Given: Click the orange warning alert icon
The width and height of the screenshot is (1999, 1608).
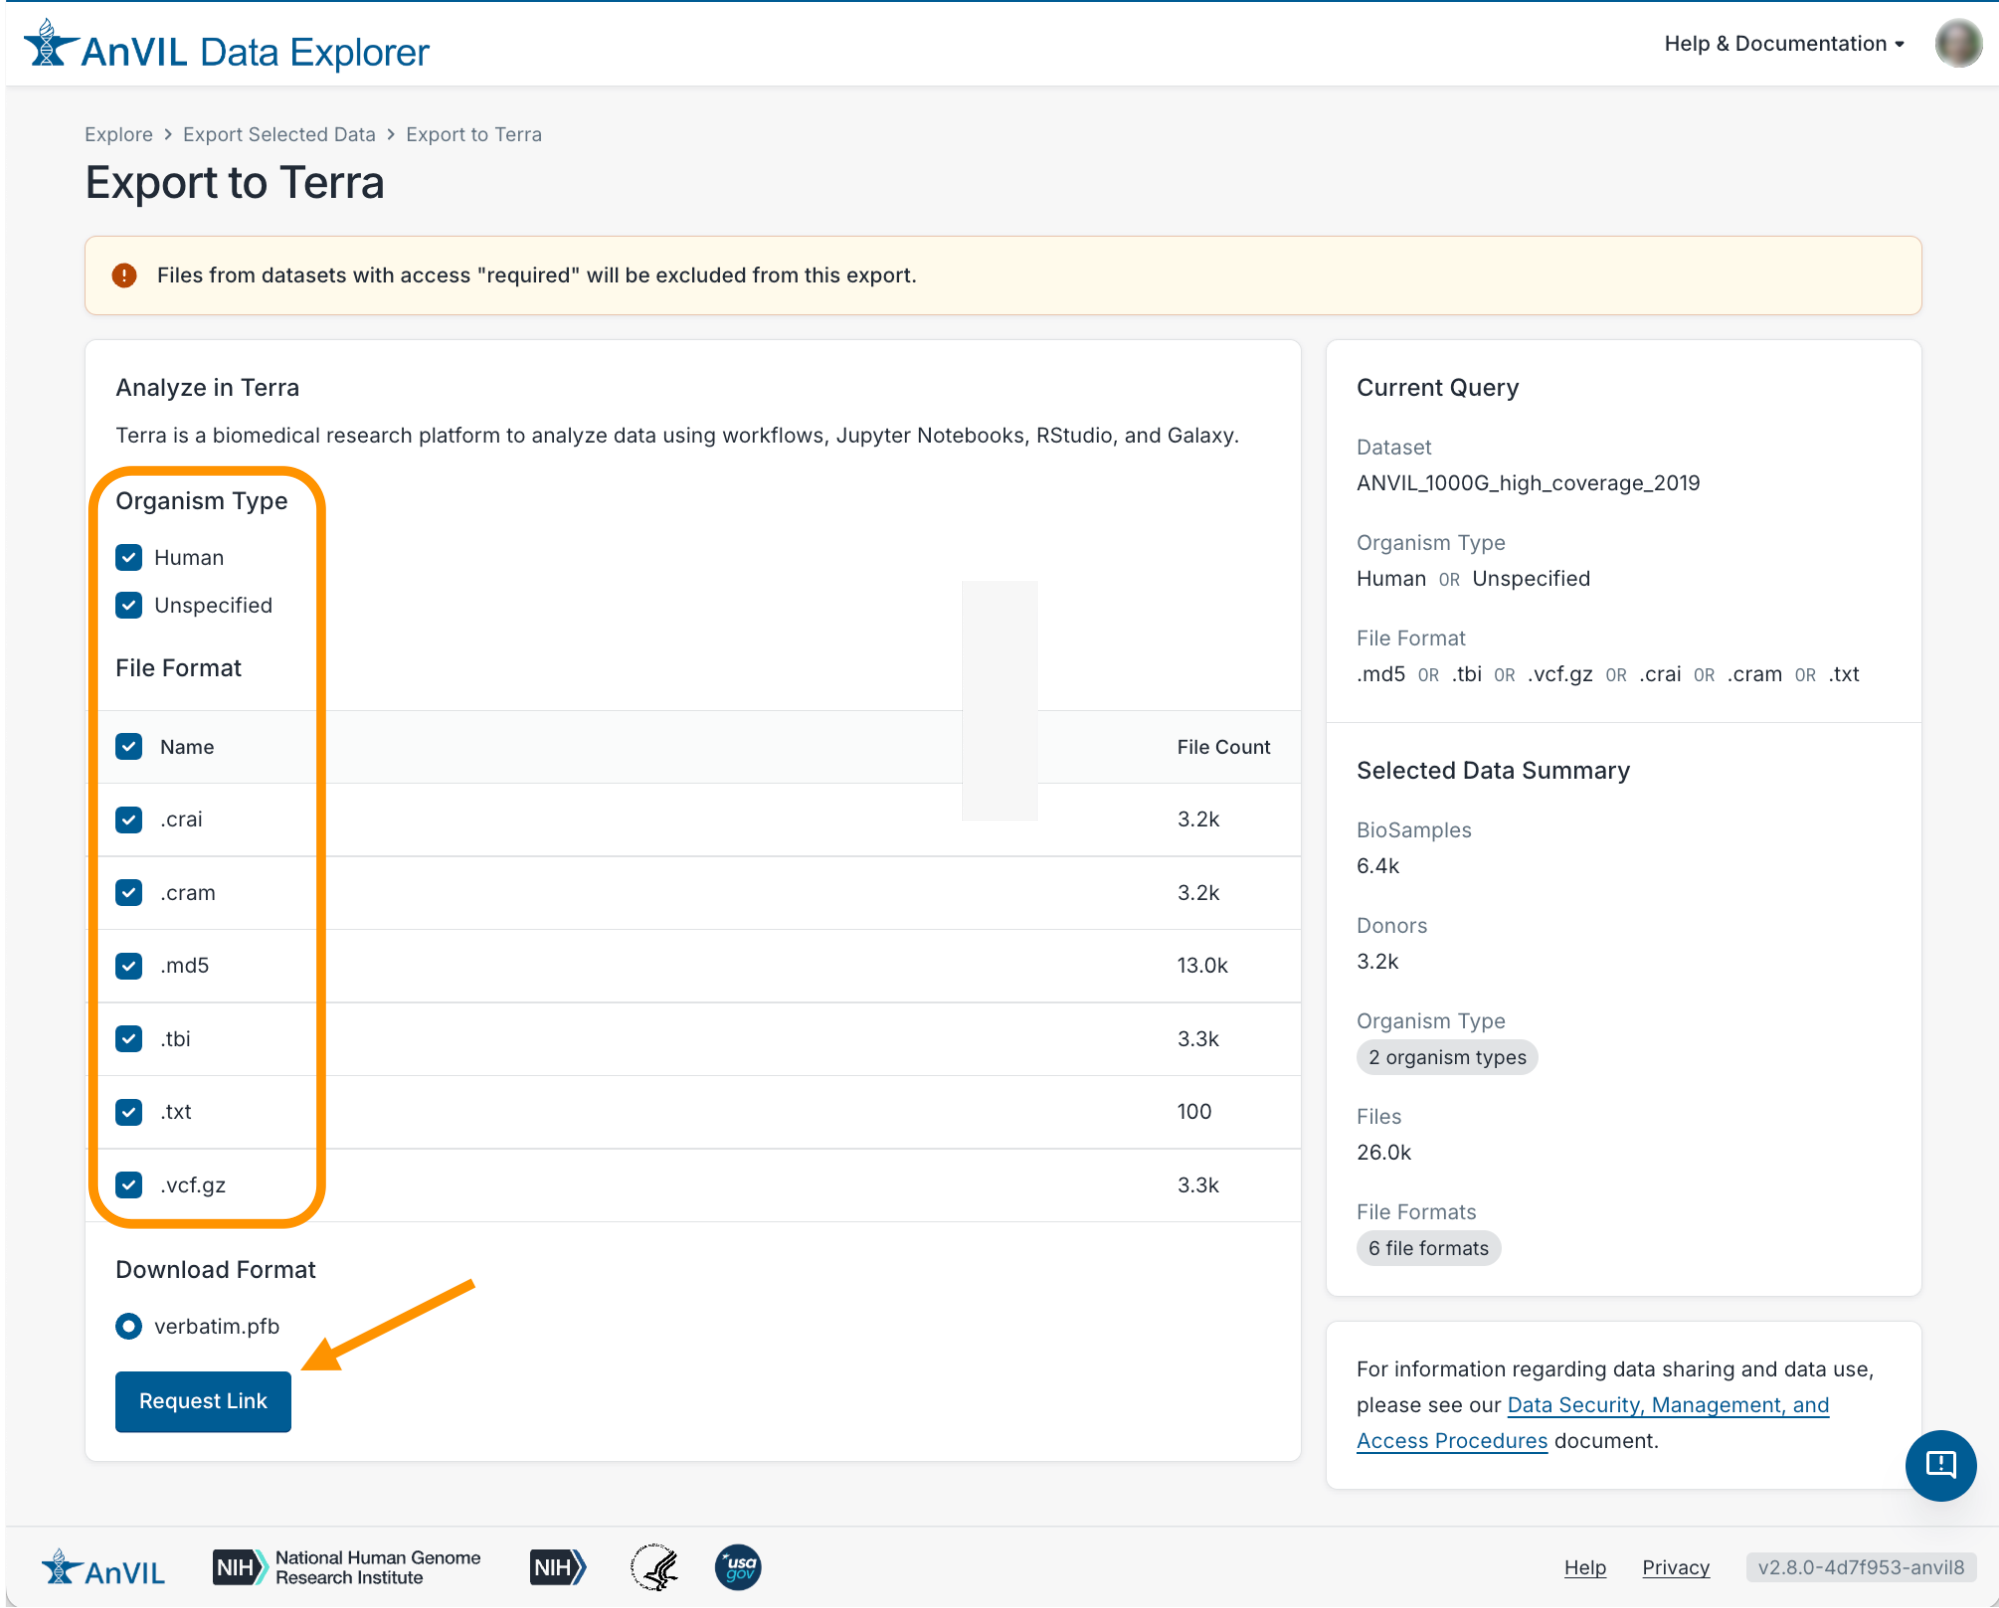Looking at the screenshot, I should (124, 275).
